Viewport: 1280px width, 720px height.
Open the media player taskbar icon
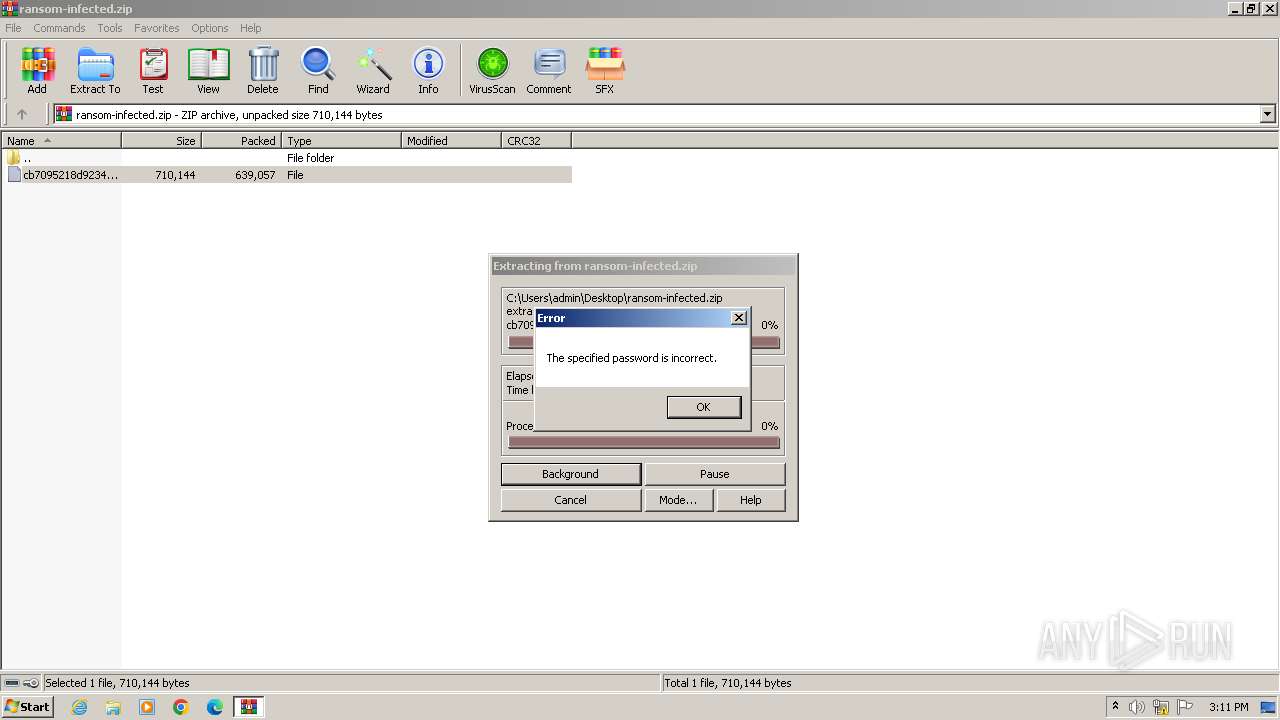147,707
